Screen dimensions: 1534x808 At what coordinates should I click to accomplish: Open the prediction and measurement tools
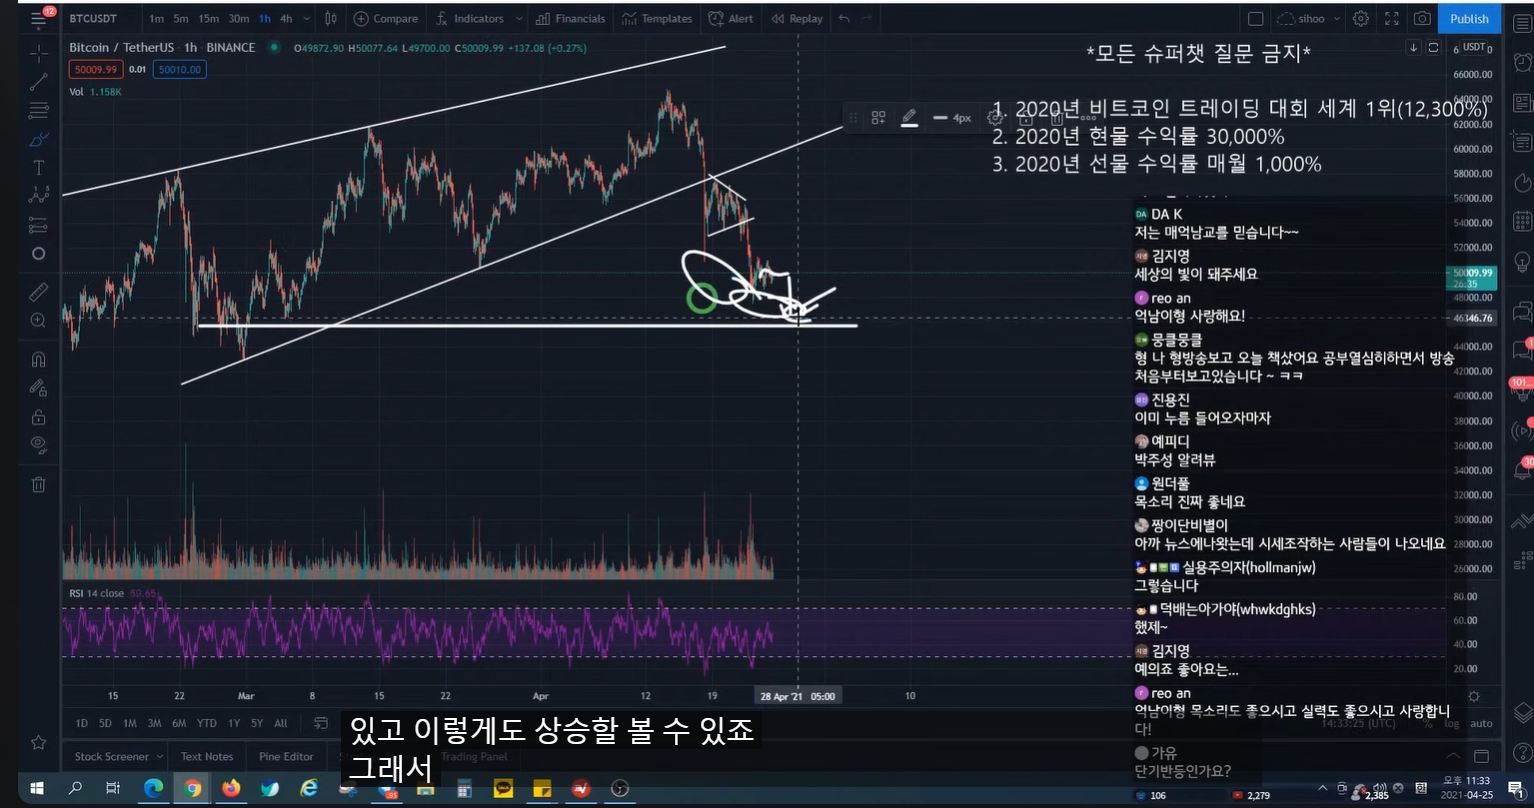pyautogui.click(x=38, y=224)
